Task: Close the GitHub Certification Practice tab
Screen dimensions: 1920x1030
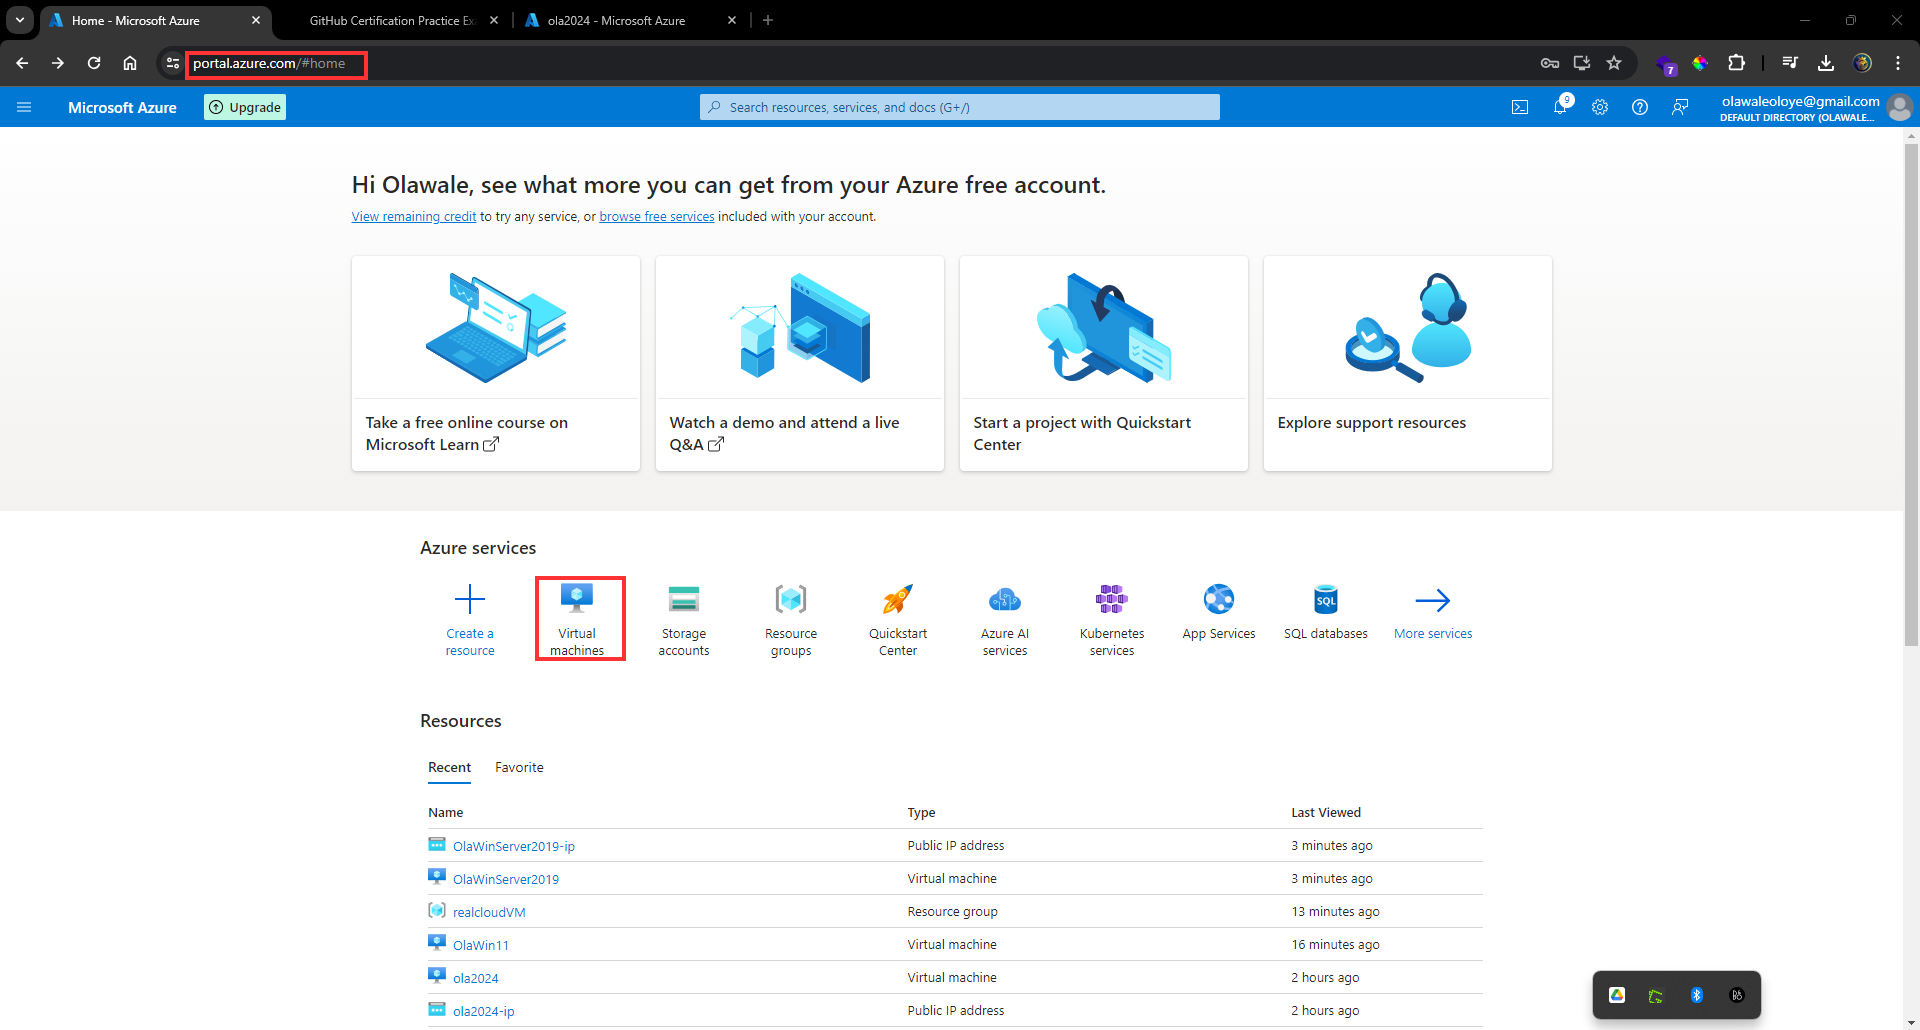Action: (494, 20)
